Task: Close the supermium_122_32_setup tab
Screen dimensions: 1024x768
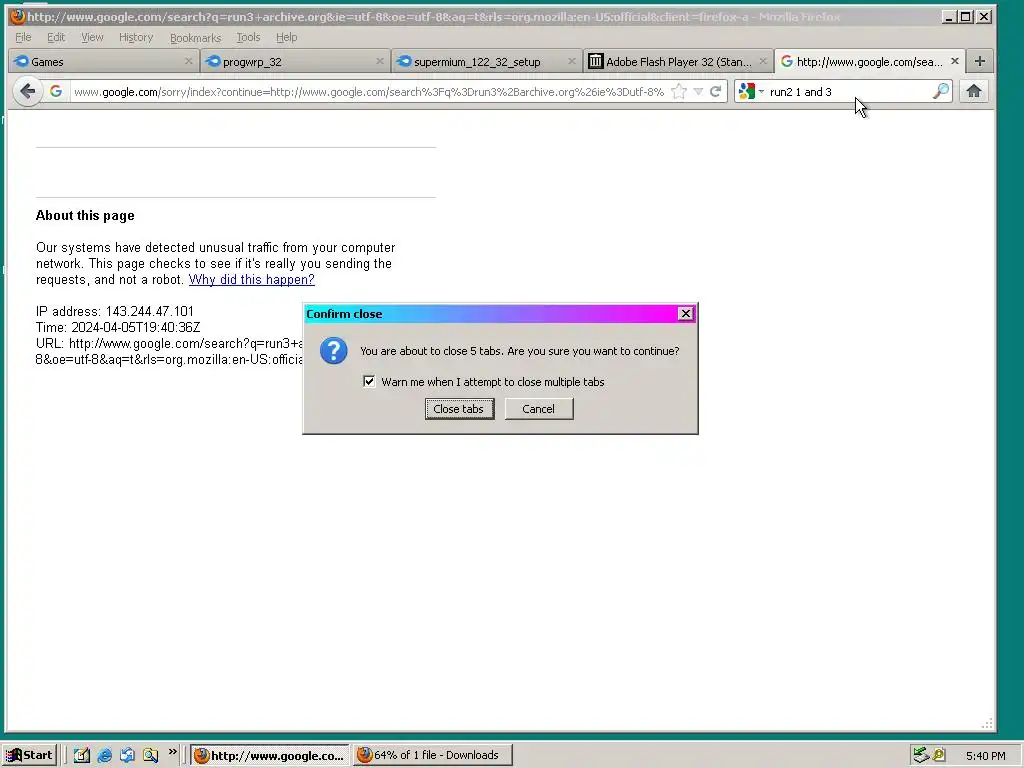Action: pyautogui.click(x=572, y=61)
